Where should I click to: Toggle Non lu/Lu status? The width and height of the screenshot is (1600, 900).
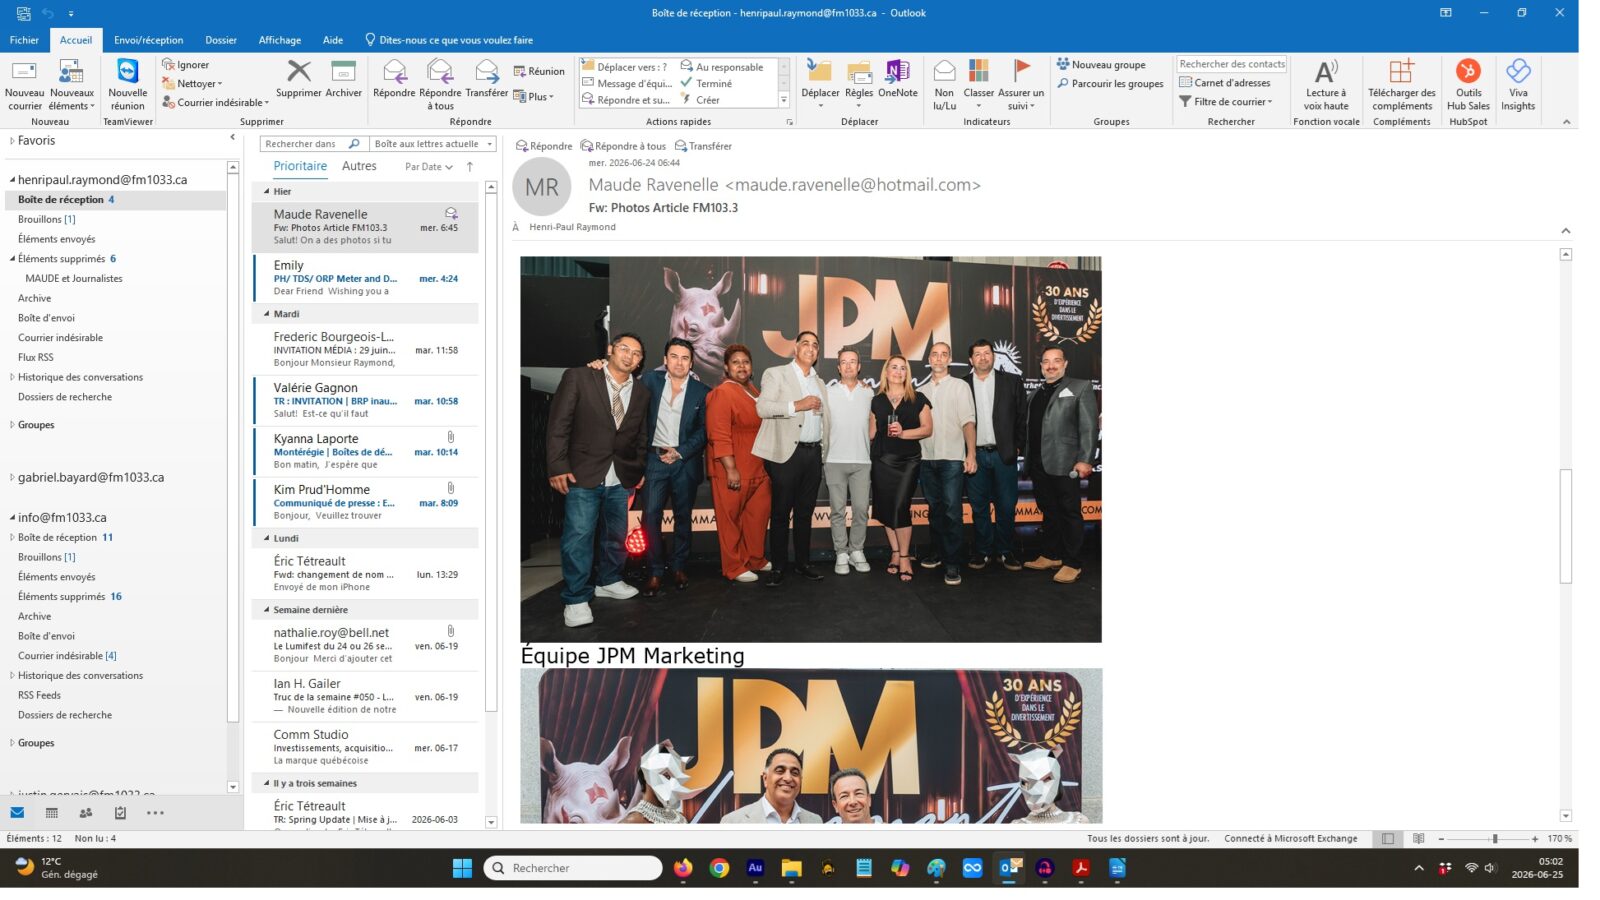pos(944,84)
